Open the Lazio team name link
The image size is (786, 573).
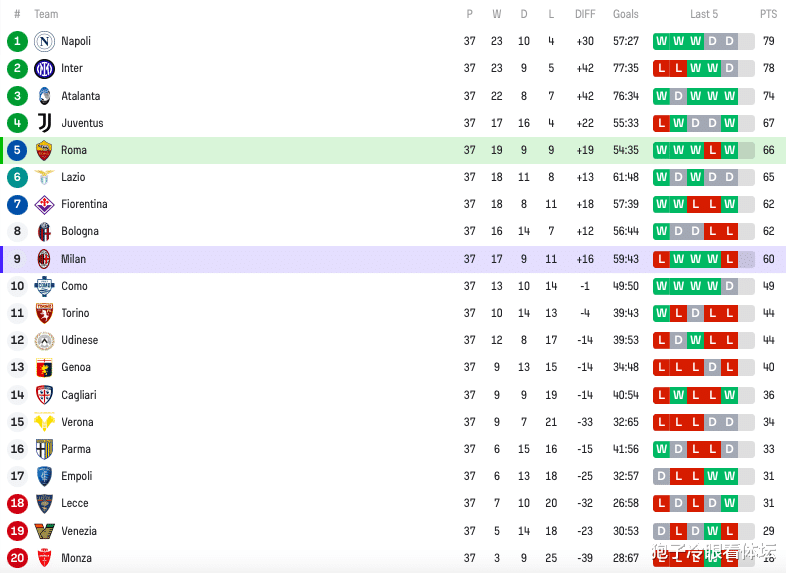[x=73, y=177]
